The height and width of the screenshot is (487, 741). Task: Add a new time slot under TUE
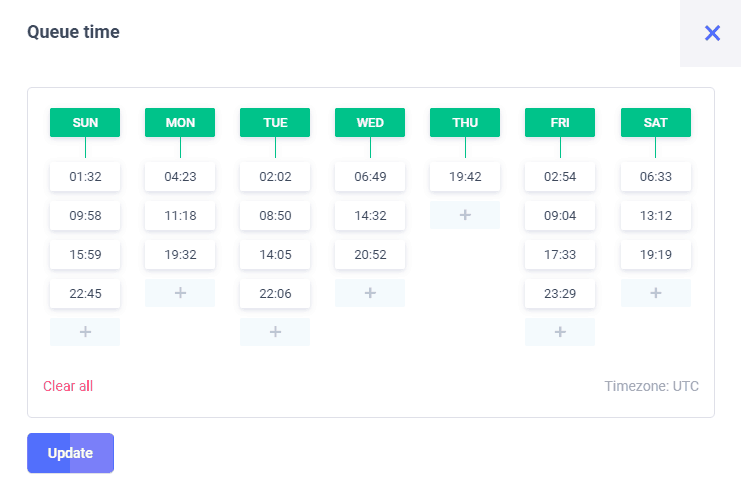pos(275,332)
